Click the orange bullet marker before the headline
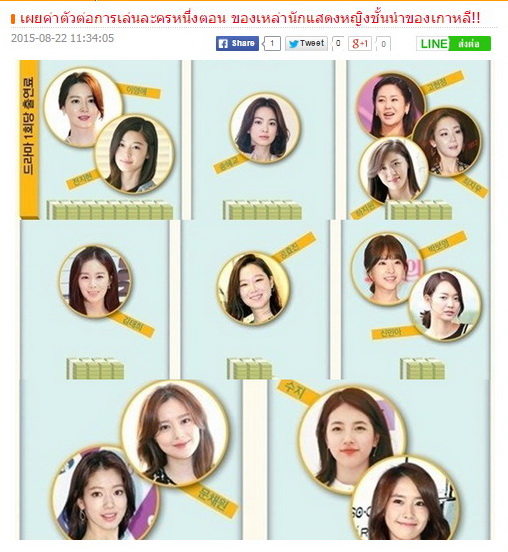The height and width of the screenshot is (552, 508). click(x=13, y=19)
